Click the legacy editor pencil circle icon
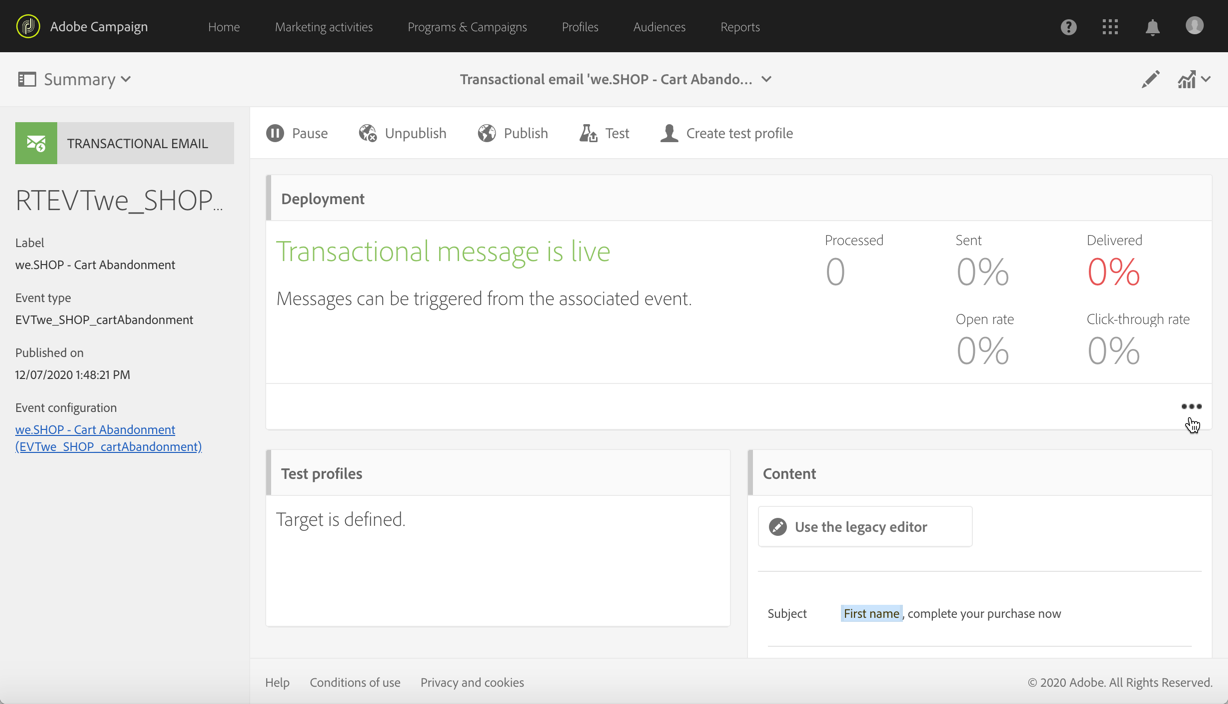This screenshot has height=704, width=1228. (778, 527)
